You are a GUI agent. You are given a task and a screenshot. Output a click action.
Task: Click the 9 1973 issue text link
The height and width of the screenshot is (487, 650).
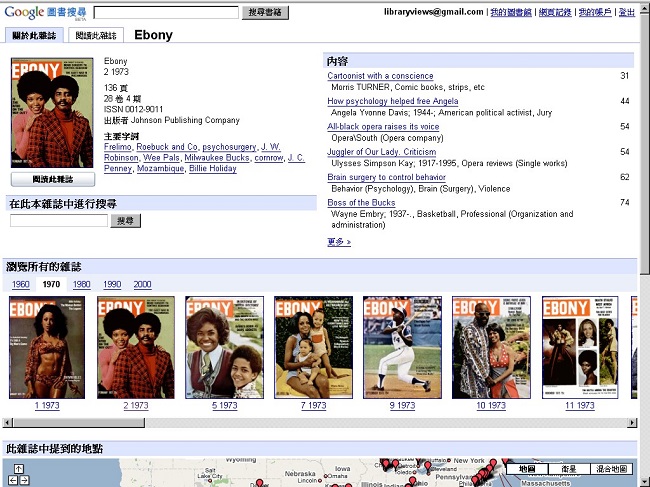click(x=402, y=406)
